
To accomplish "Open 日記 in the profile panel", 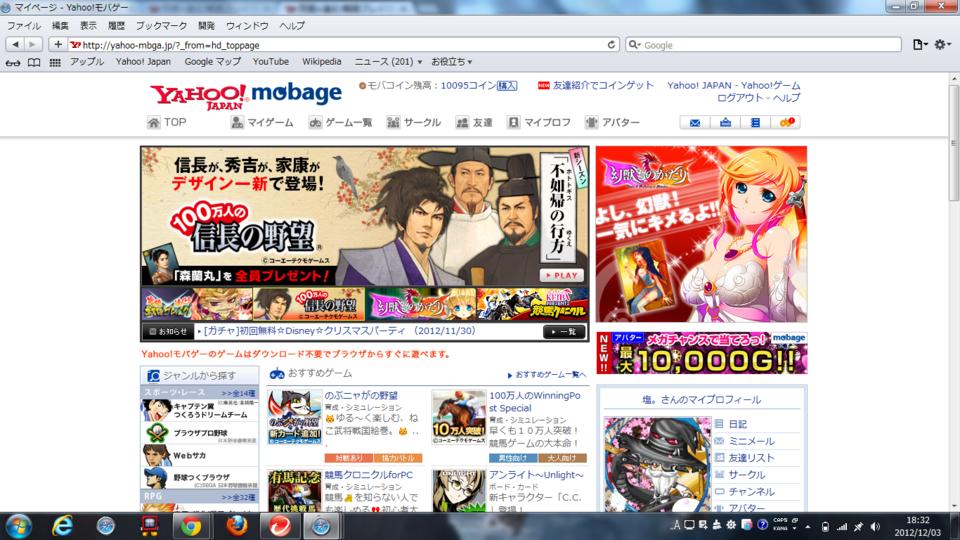I will pyautogui.click(x=737, y=424).
